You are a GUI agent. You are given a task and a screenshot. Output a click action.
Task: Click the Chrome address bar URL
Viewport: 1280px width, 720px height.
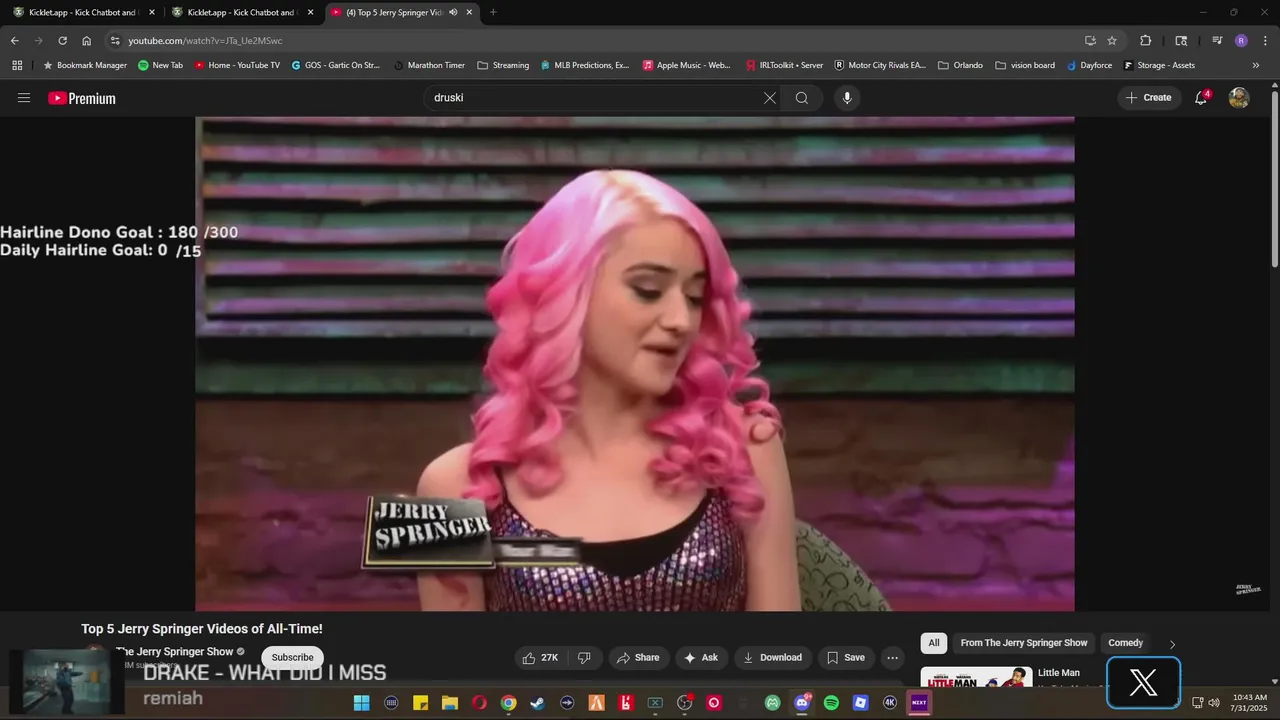tap(205, 41)
